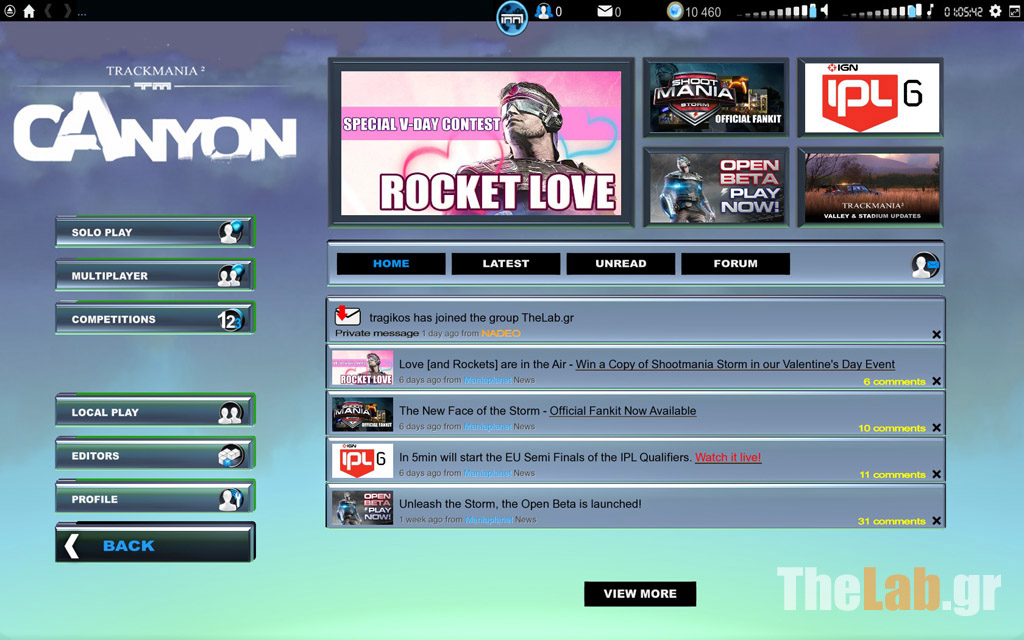
Task: Open the mail inbox envelope icon
Action: point(605,11)
